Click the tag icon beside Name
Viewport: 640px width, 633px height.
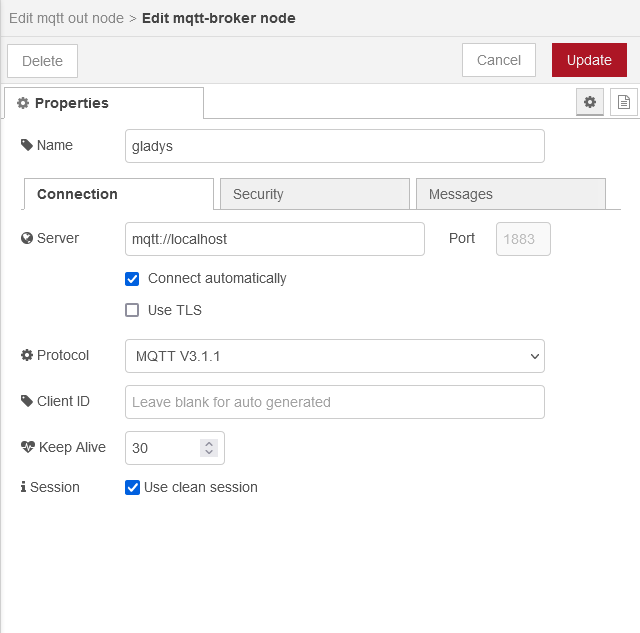(27, 145)
